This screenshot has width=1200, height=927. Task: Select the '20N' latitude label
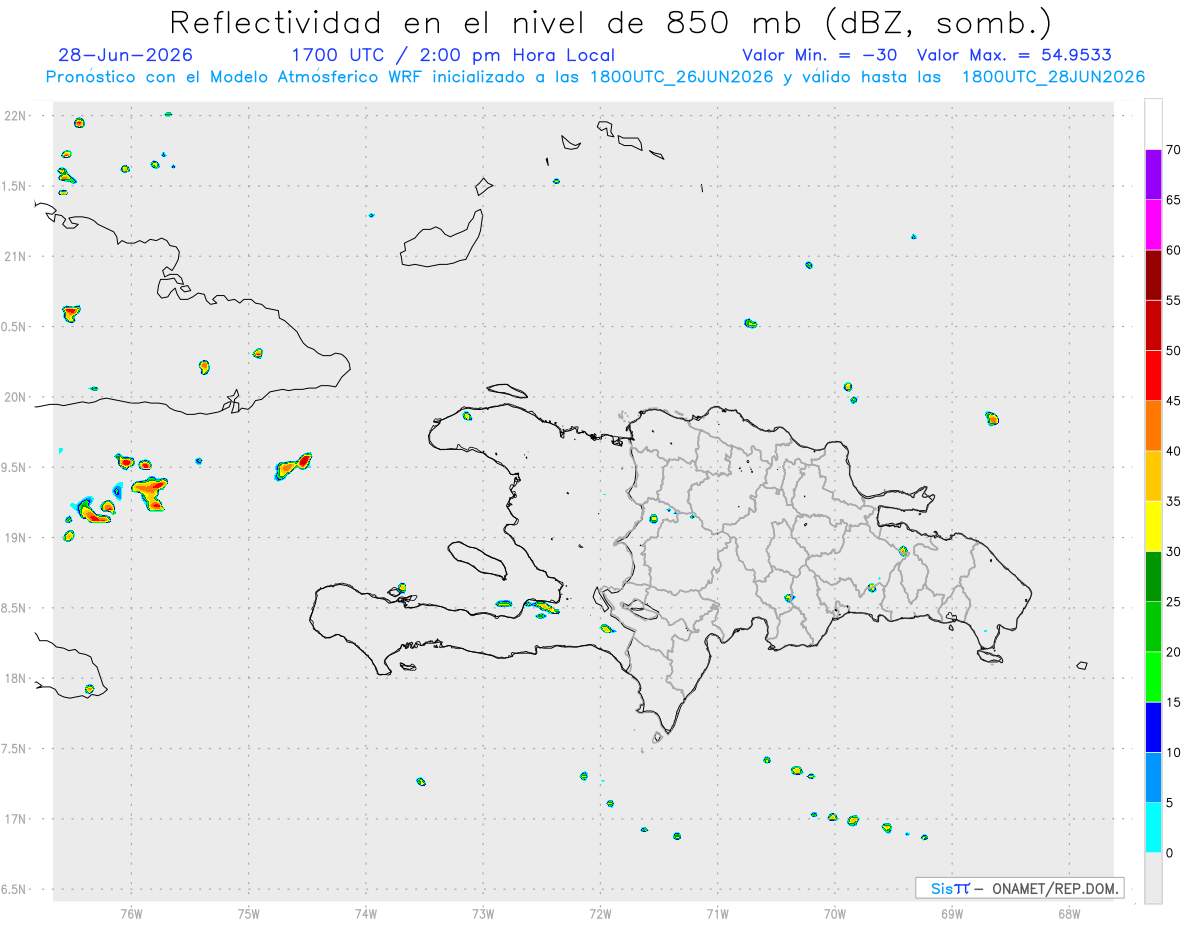16,397
